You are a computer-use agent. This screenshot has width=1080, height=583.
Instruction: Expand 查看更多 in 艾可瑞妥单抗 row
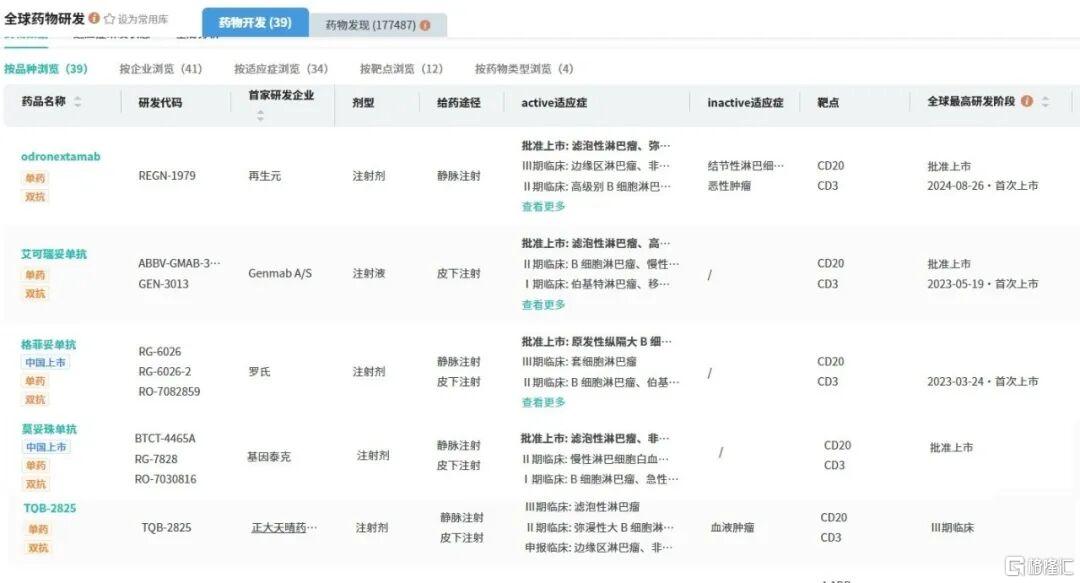point(543,304)
